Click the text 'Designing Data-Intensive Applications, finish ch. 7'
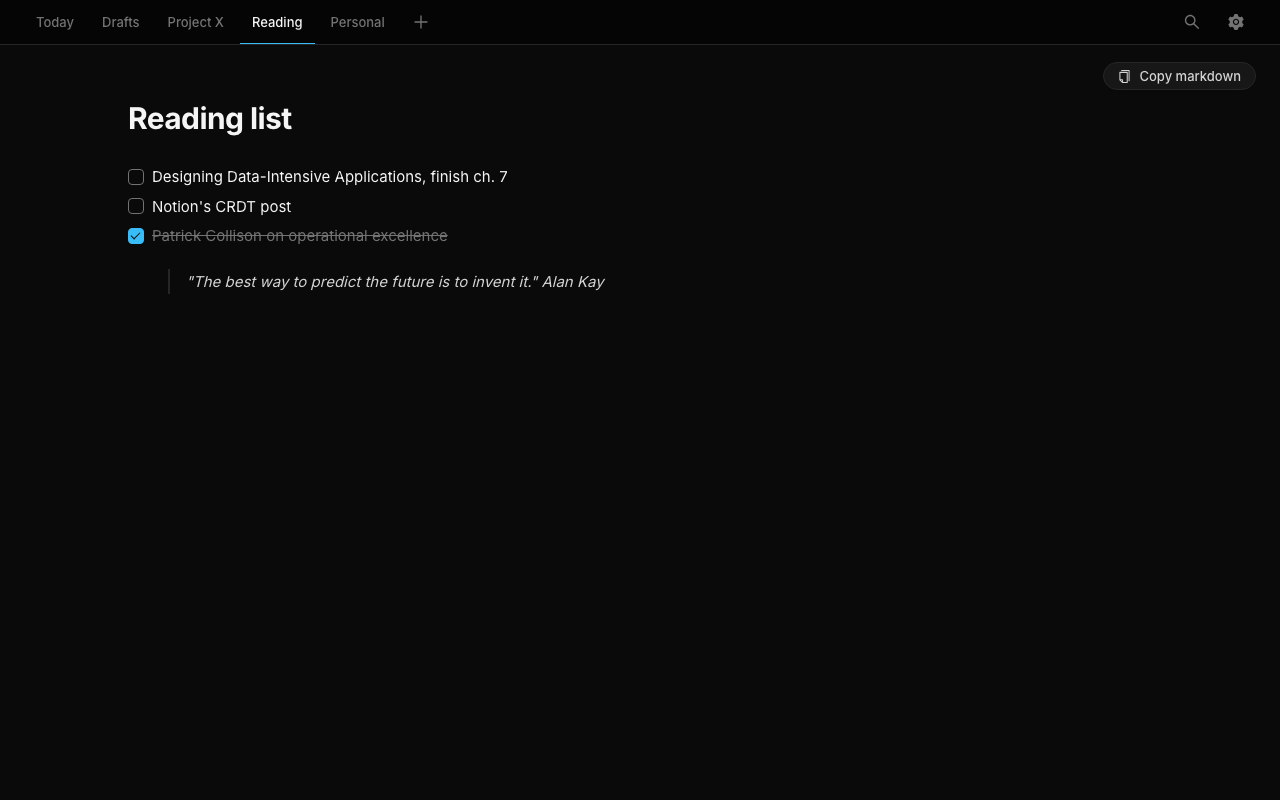1280x800 pixels. pyautogui.click(x=330, y=177)
